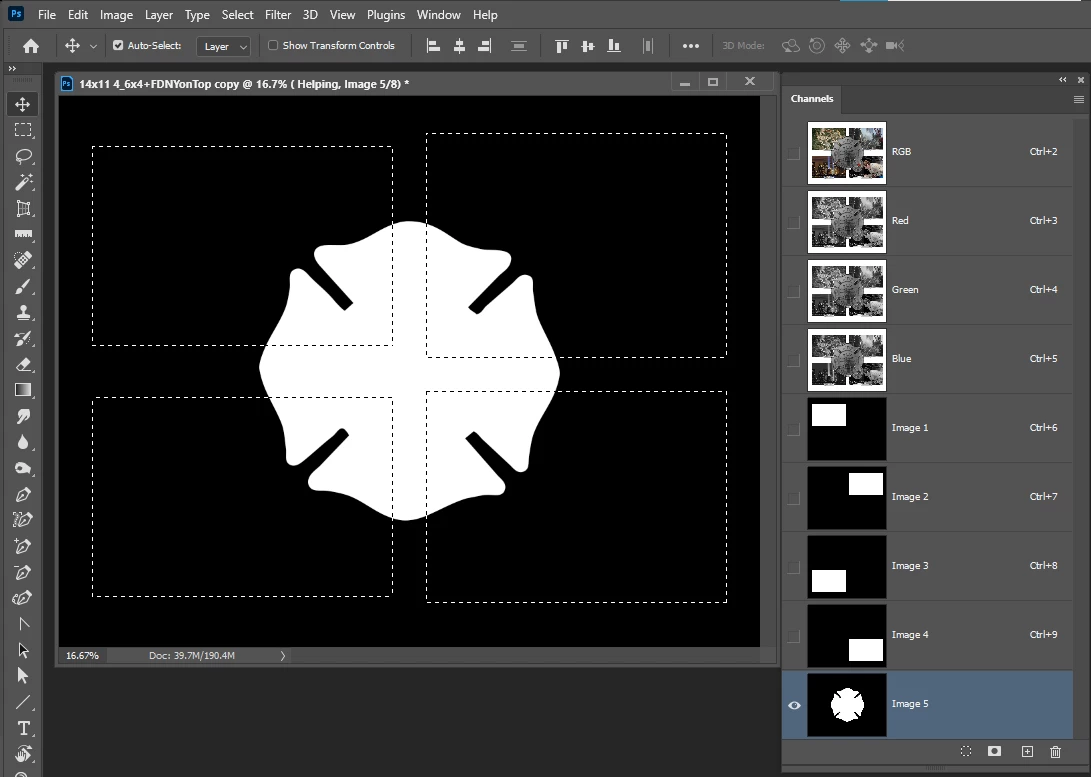Toggle visibility of the Green channel

pos(794,291)
